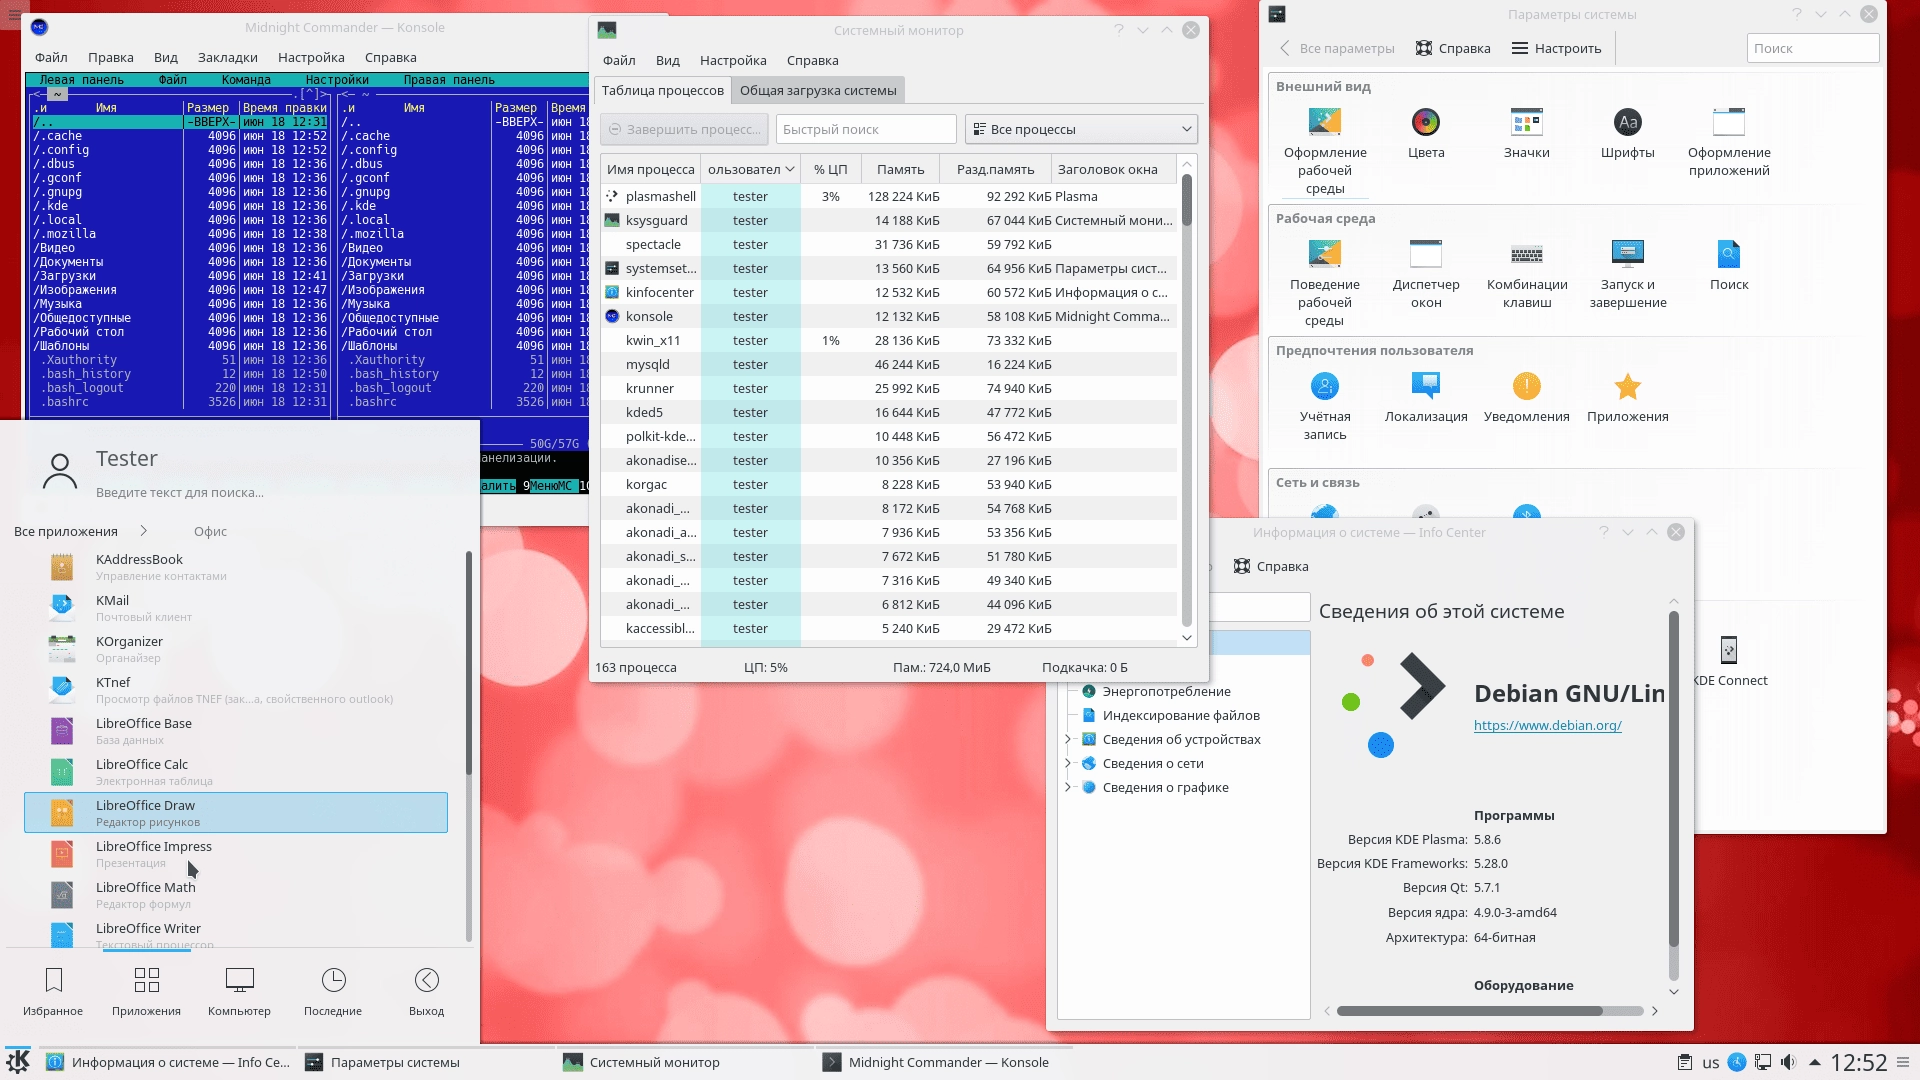Click the 12:52 taskbar clock
The width and height of the screenshot is (1920, 1080).
[x=1859, y=1062]
